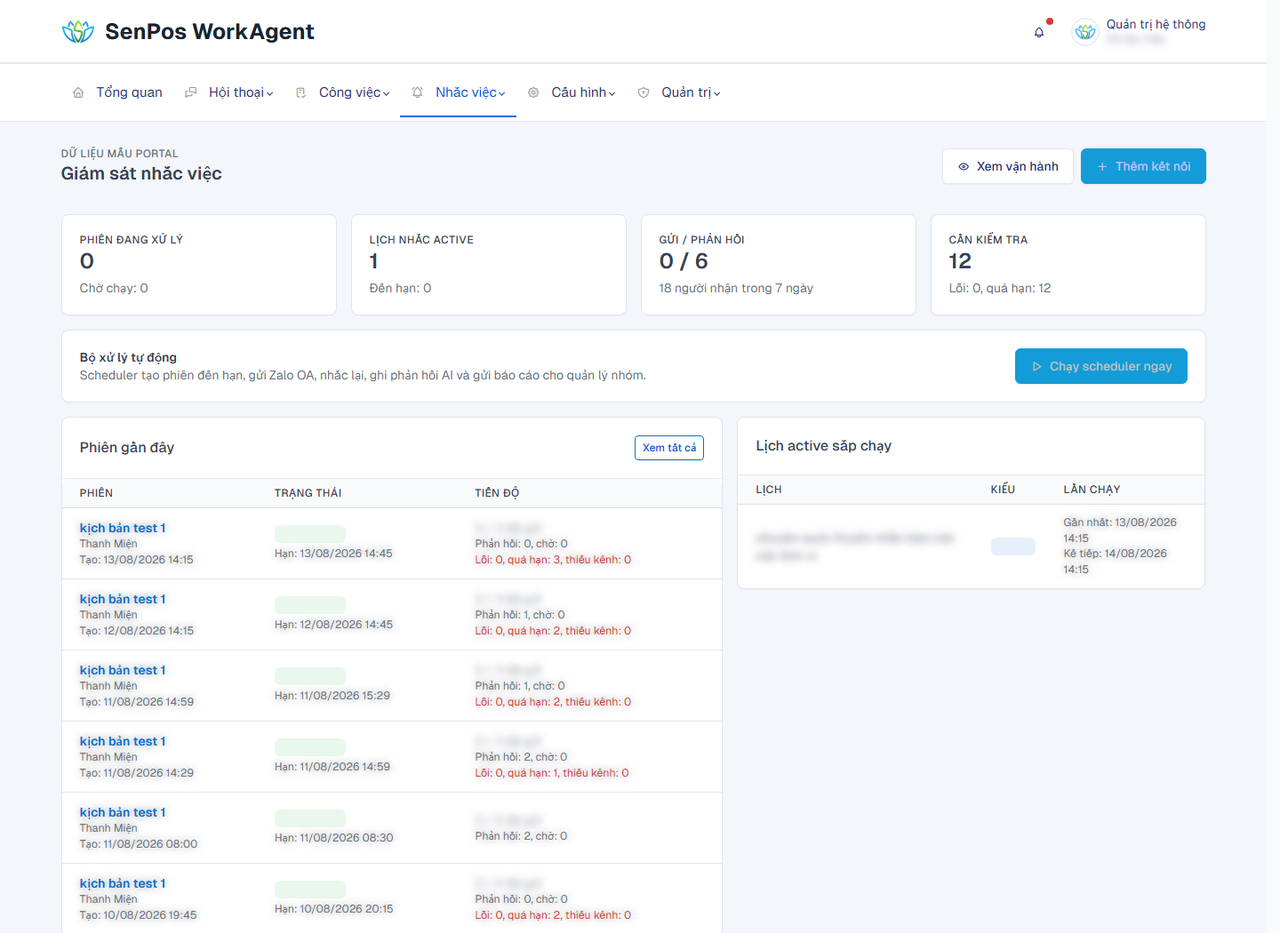This screenshot has width=1280, height=933.
Task: Click the Thêm kết nối button
Action: (1143, 166)
